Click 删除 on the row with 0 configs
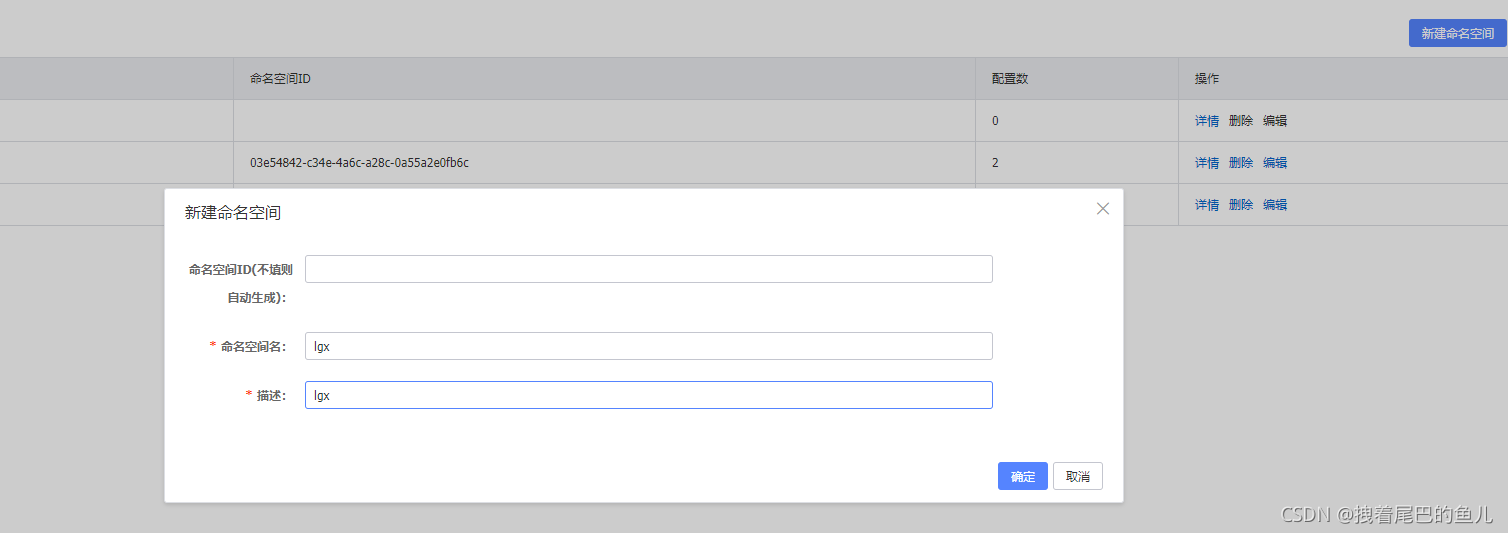This screenshot has width=1508, height=533. pyautogui.click(x=1240, y=121)
